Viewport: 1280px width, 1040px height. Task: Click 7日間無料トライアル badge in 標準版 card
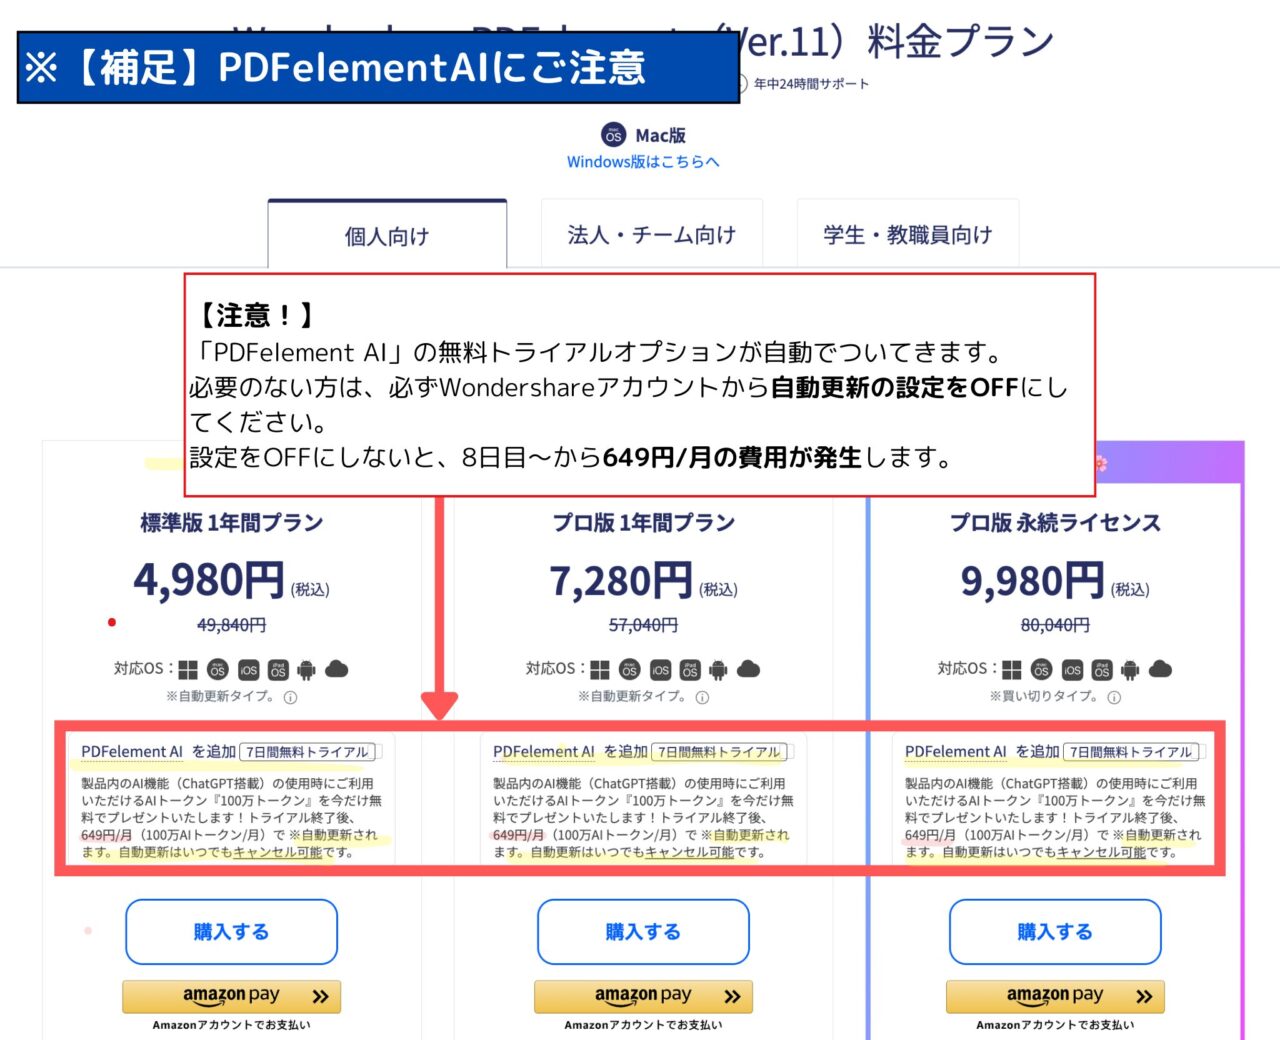(308, 752)
